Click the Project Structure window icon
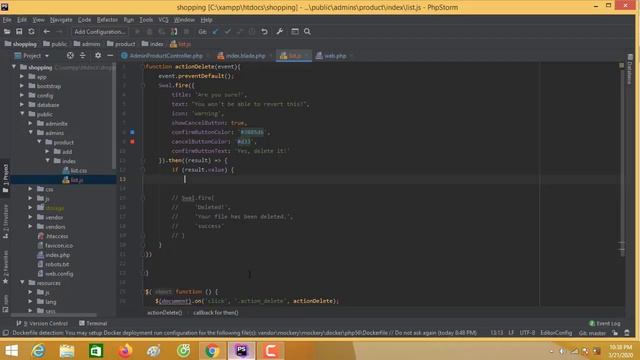This screenshot has height=360, width=640. coord(295,31)
